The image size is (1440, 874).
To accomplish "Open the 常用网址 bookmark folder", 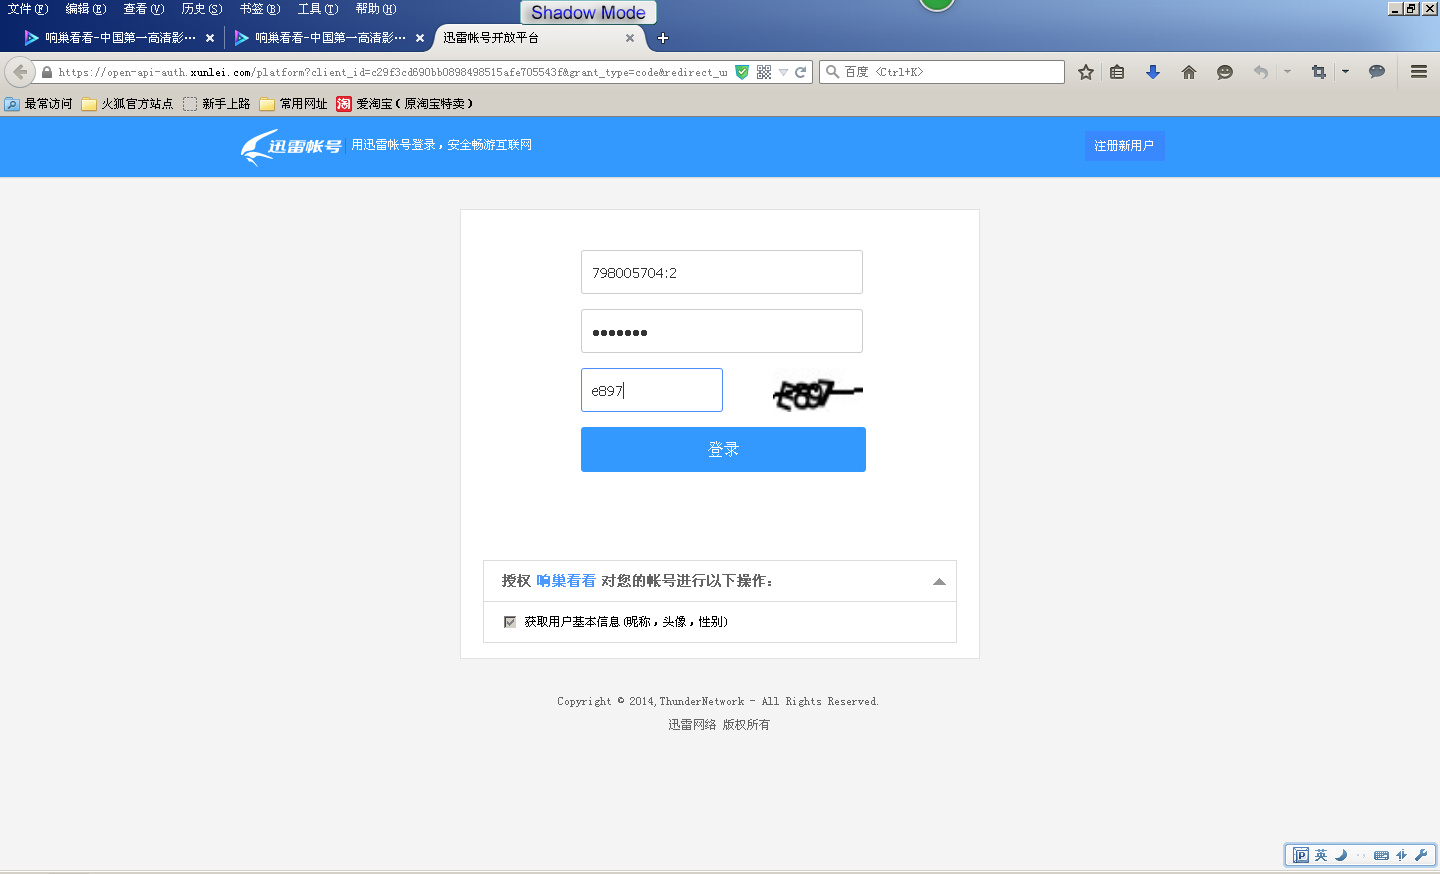I will 294,104.
